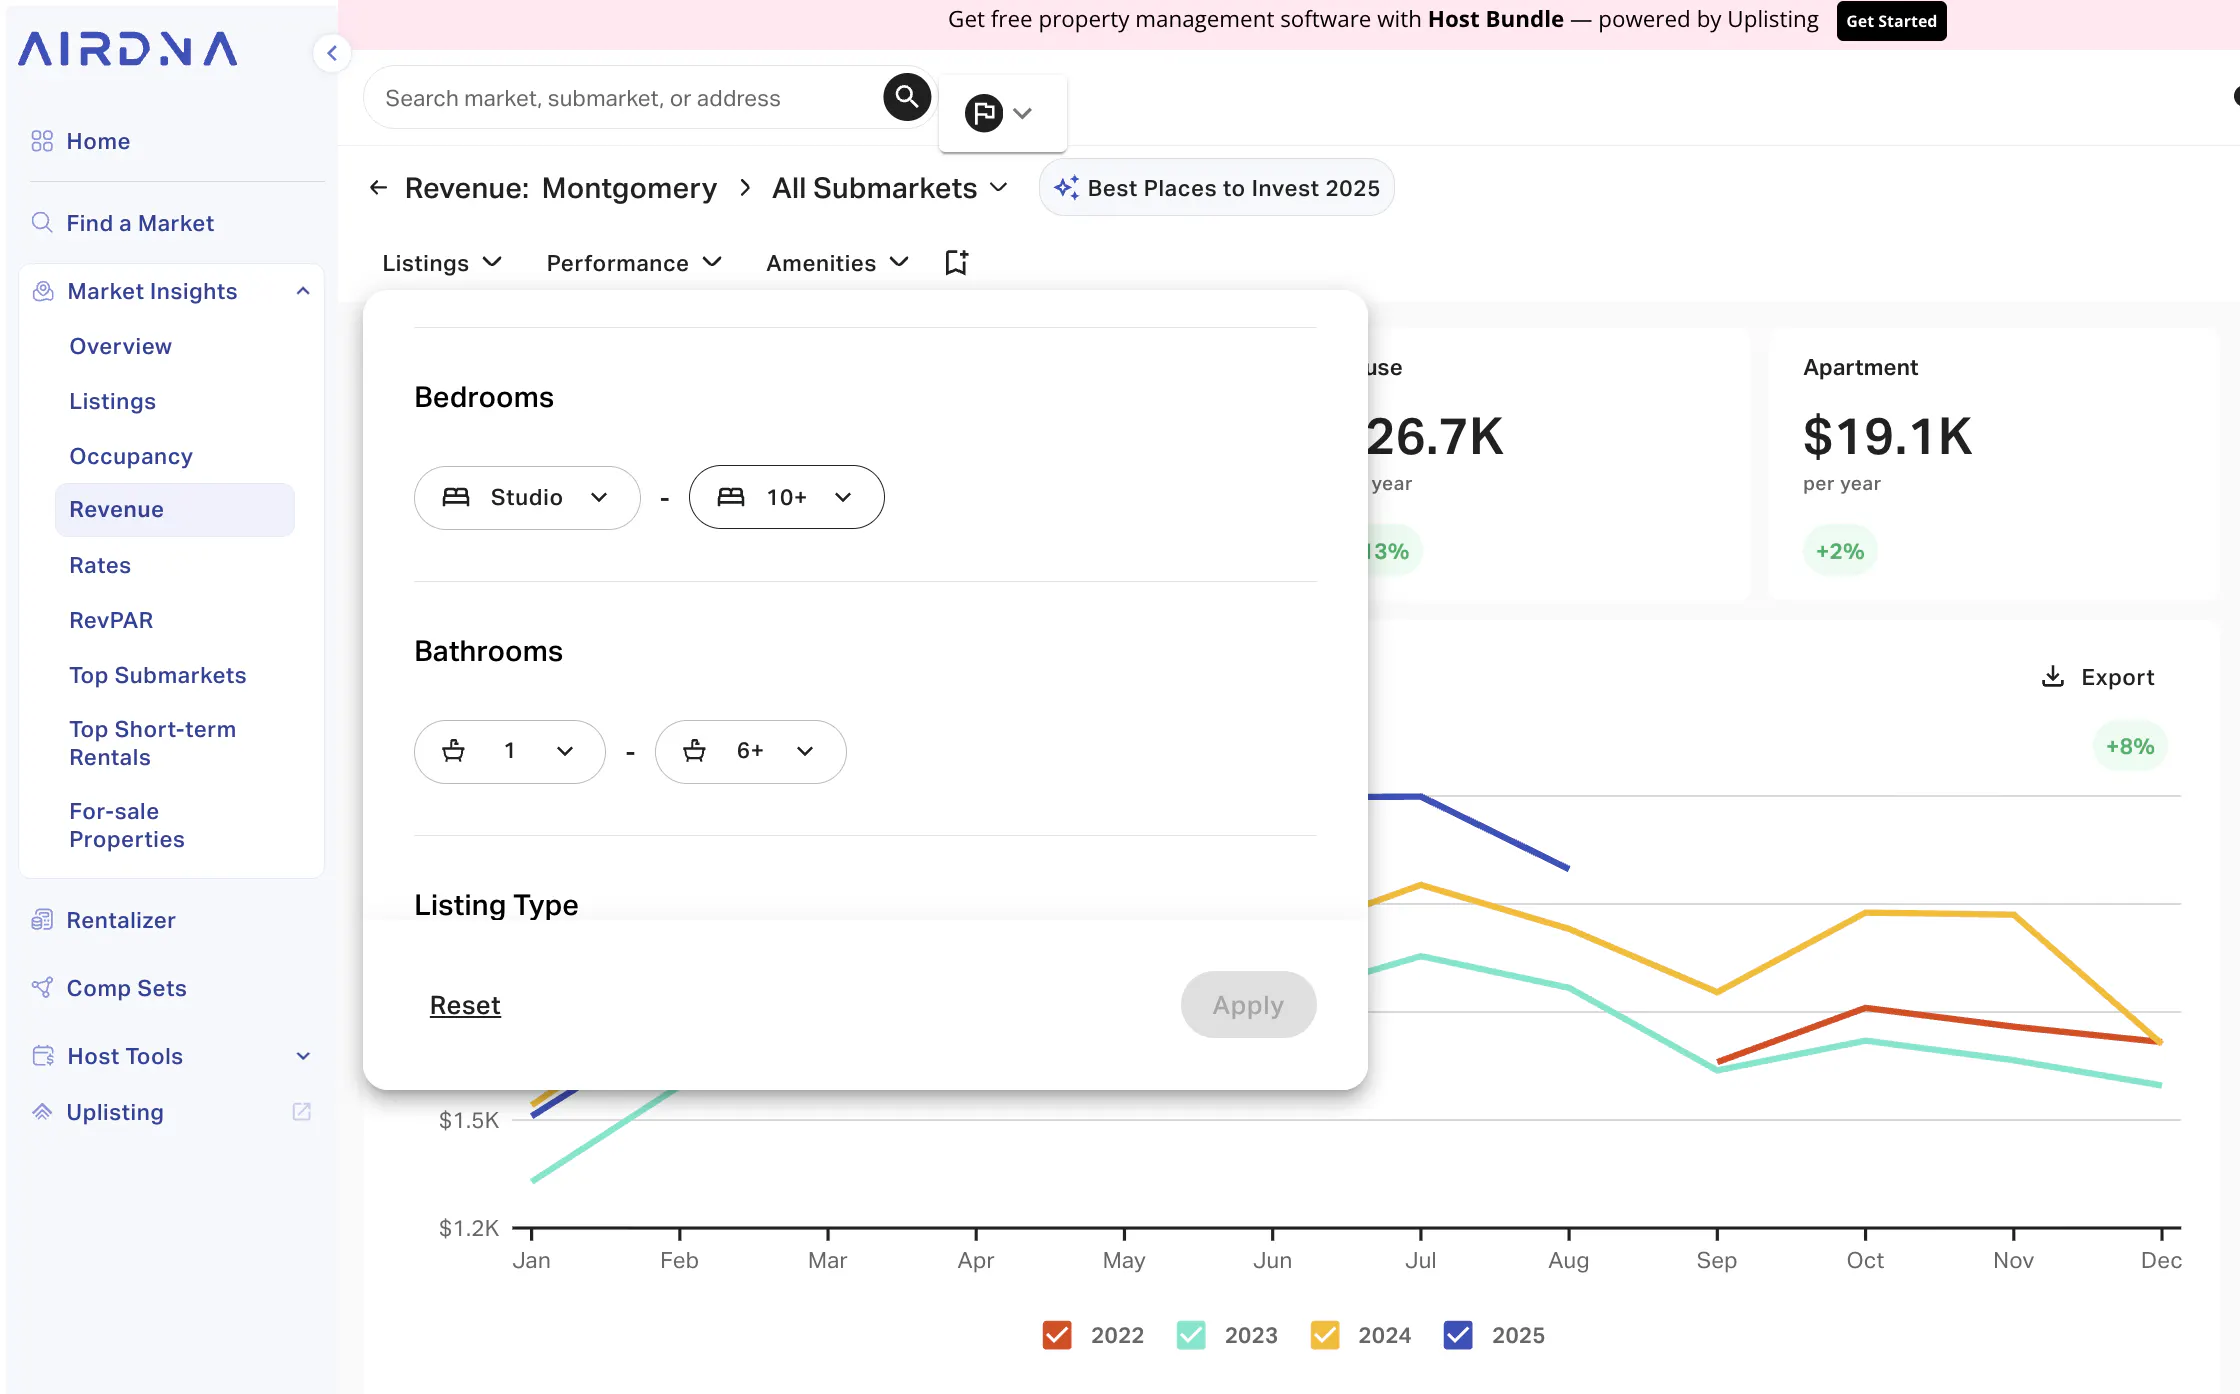
Task: Open RevPAR in the sidebar
Action: coord(111,620)
